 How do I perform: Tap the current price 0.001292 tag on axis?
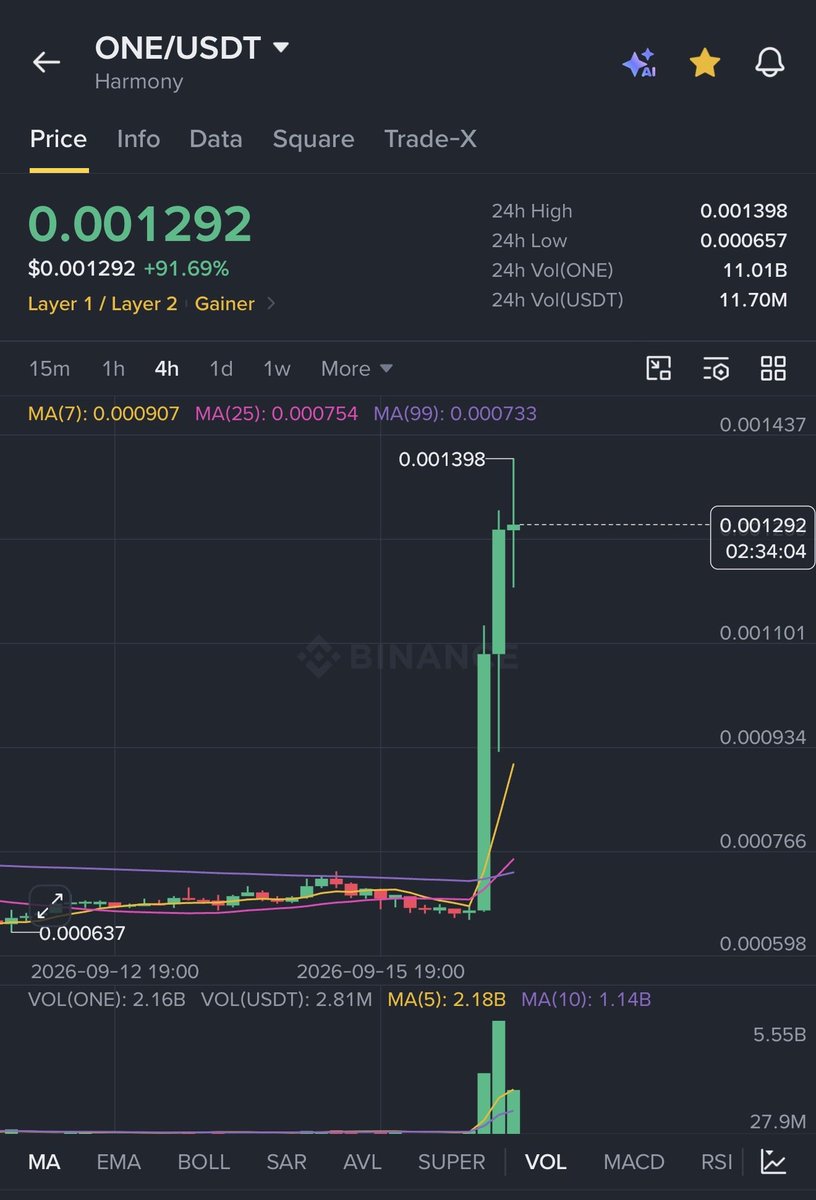pos(762,538)
